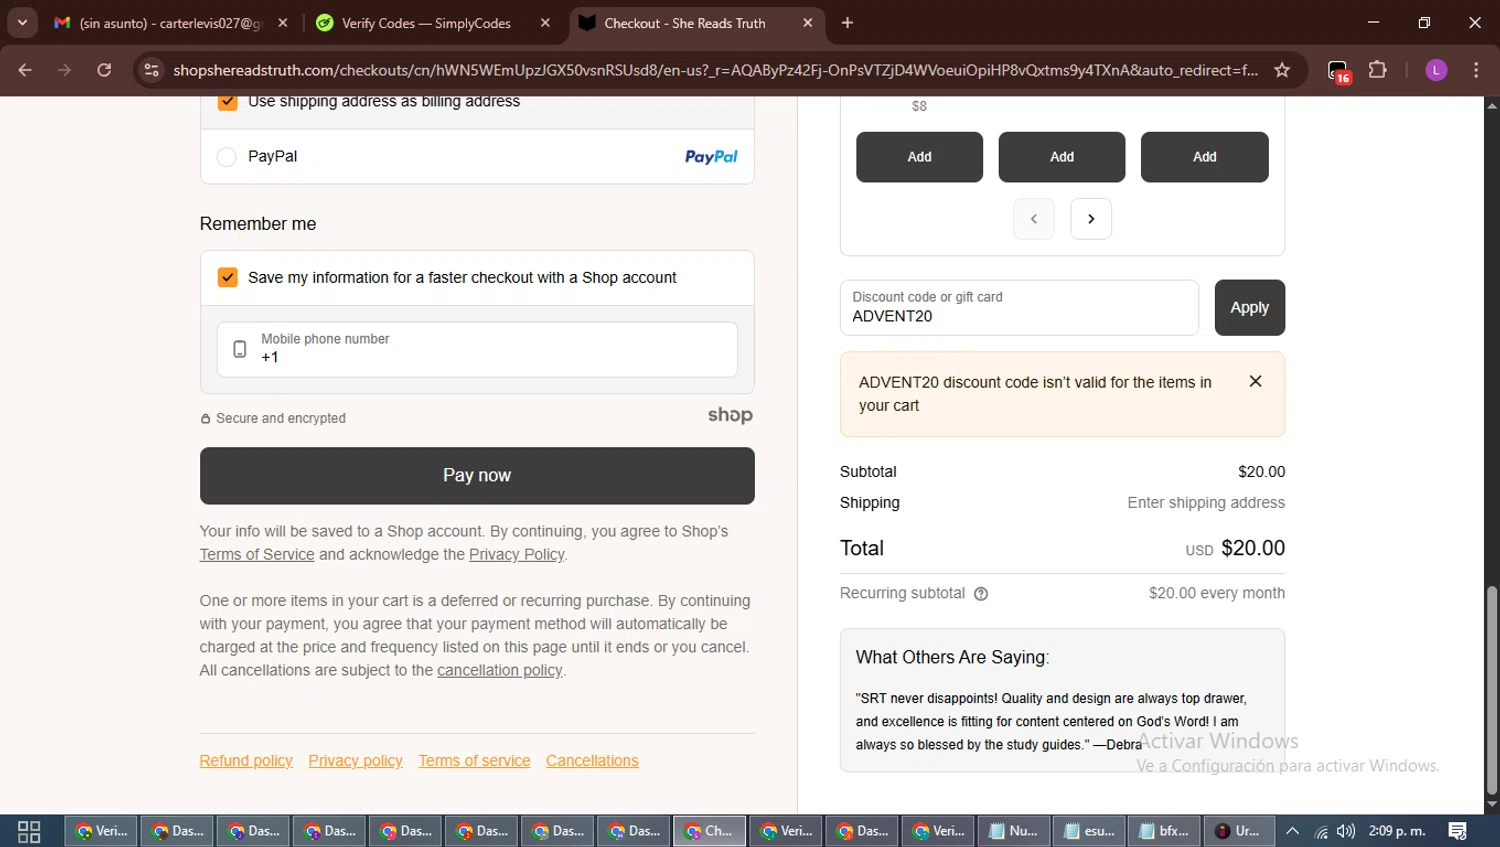The image size is (1500, 847).
Task: Reload the checkout page
Action: click(x=104, y=70)
